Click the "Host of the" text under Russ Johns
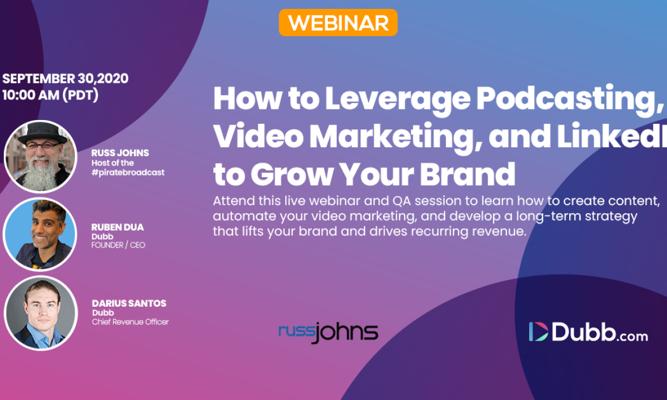 point(112,163)
